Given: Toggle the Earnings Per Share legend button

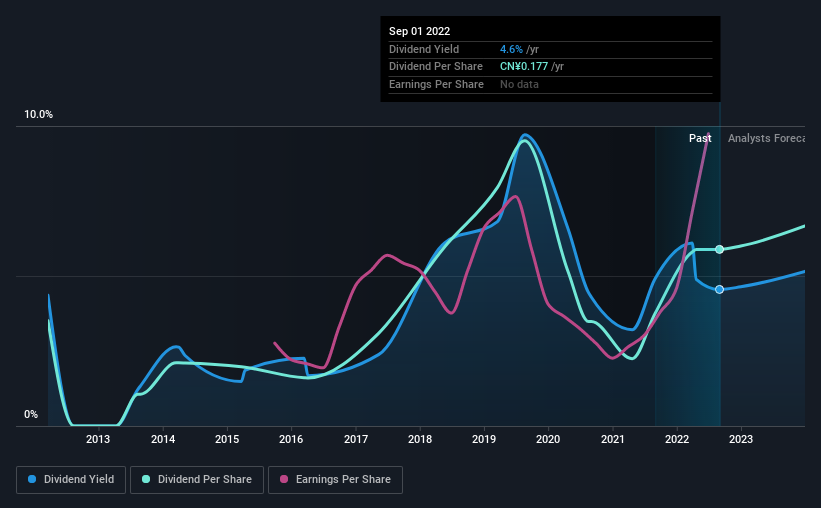Looking at the screenshot, I should (x=335, y=480).
